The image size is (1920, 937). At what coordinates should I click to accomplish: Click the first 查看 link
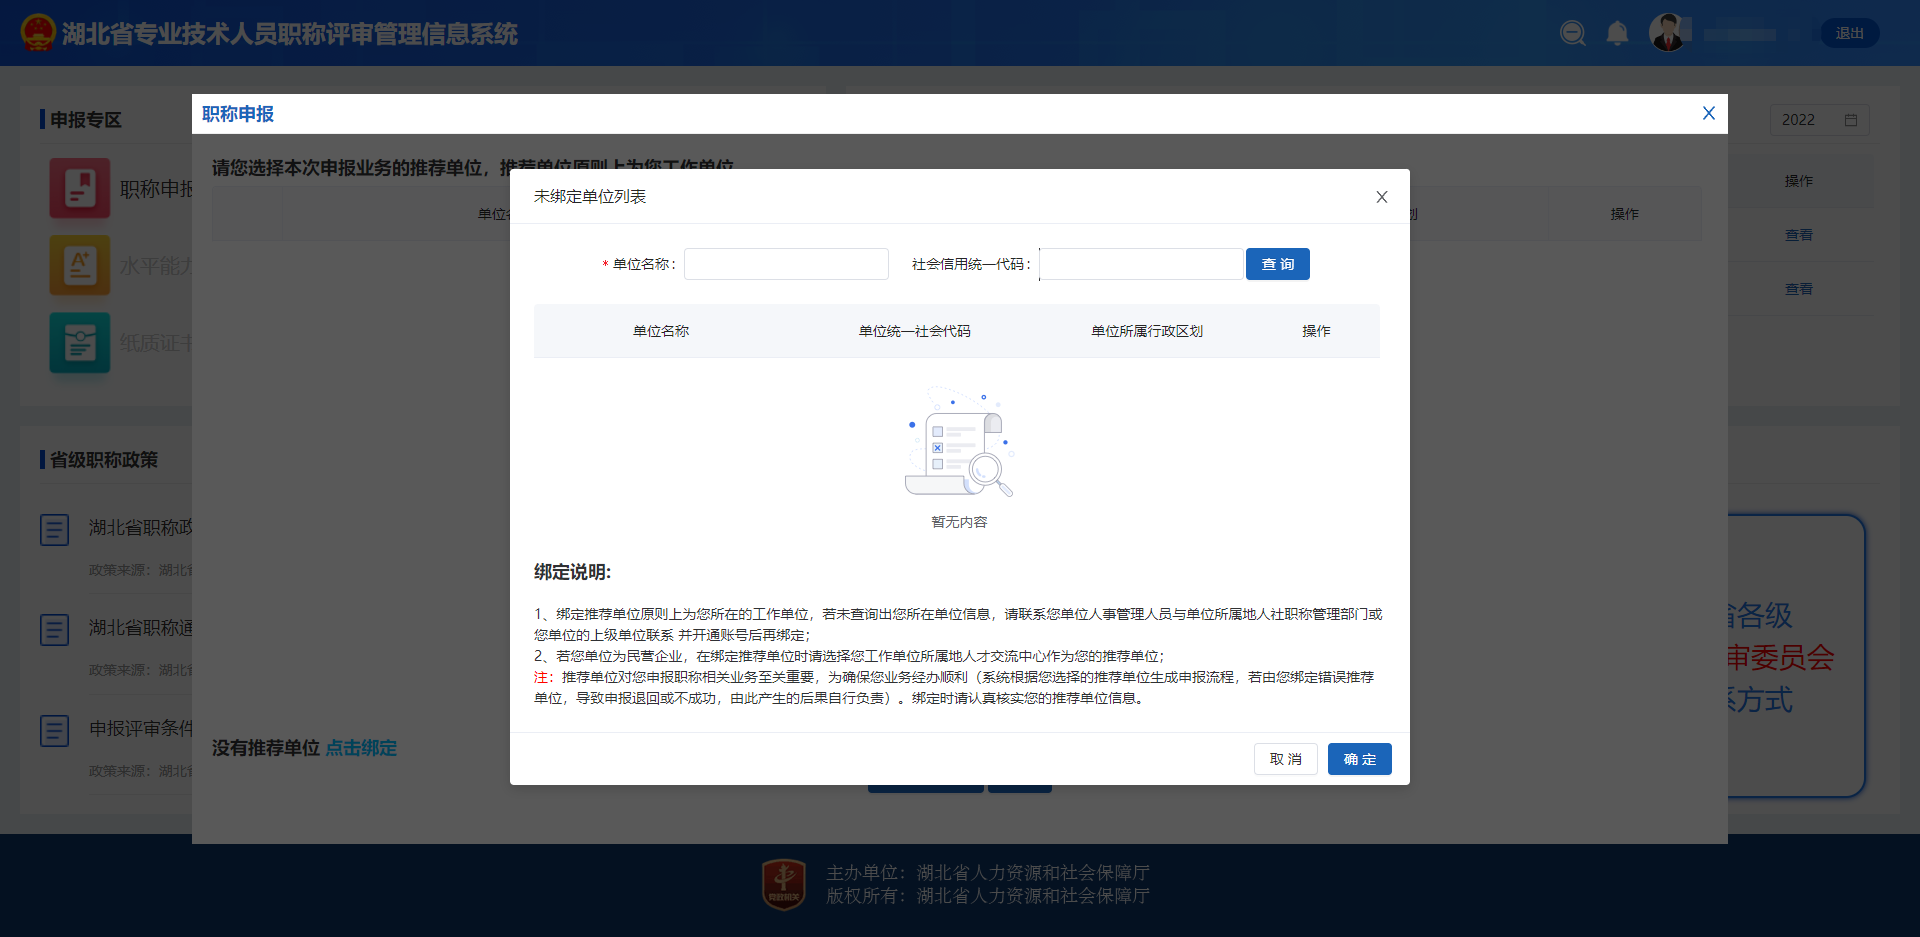pyautogui.click(x=1798, y=235)
